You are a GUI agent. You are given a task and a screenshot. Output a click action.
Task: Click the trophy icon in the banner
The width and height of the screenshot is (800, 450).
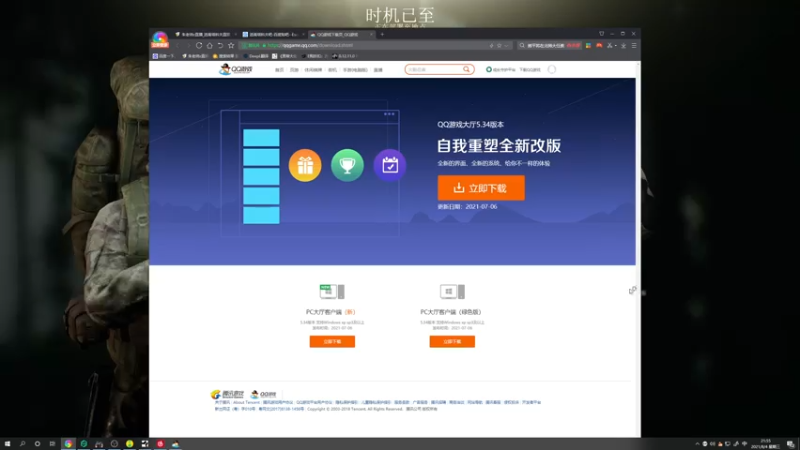pyautogui.click(x=347, y=165)
